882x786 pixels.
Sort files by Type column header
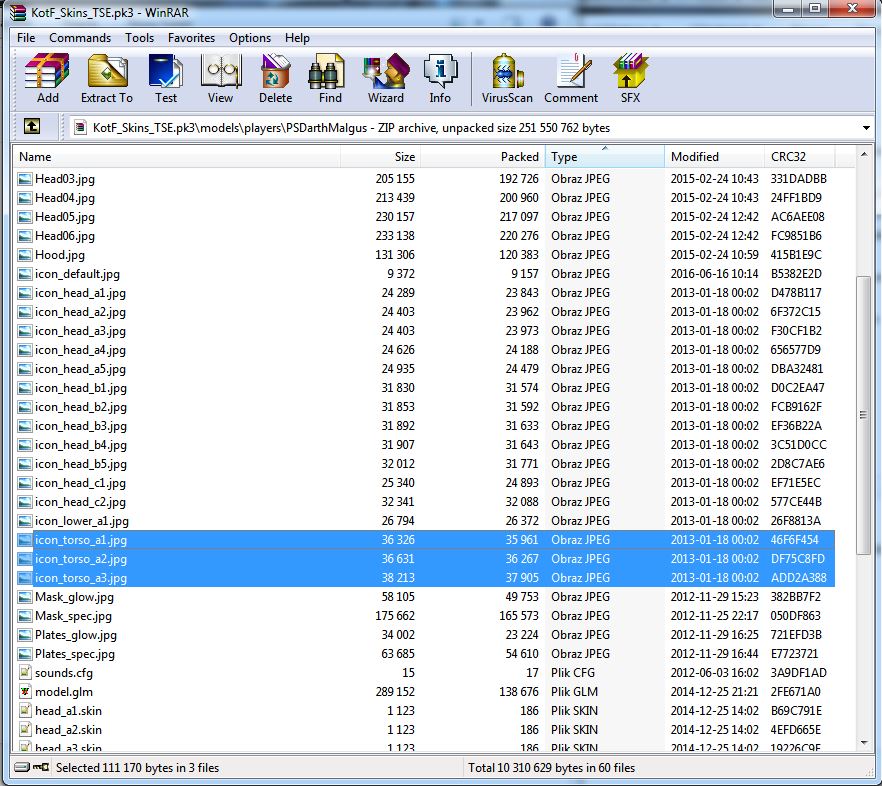point(605,156)
